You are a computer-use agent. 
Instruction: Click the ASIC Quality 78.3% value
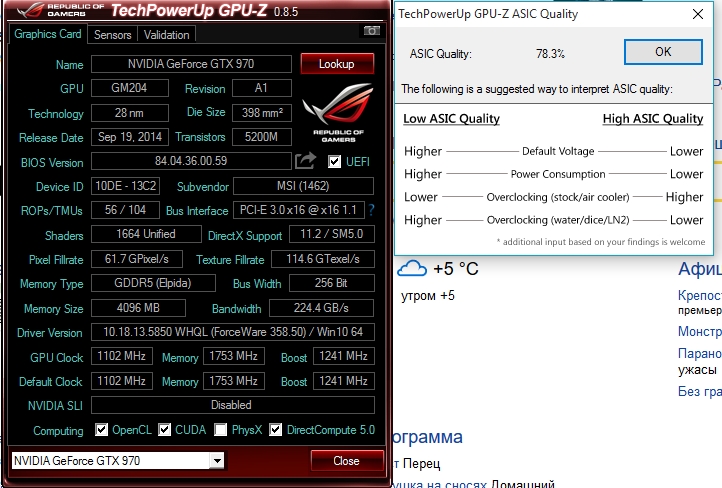[550, 54]
